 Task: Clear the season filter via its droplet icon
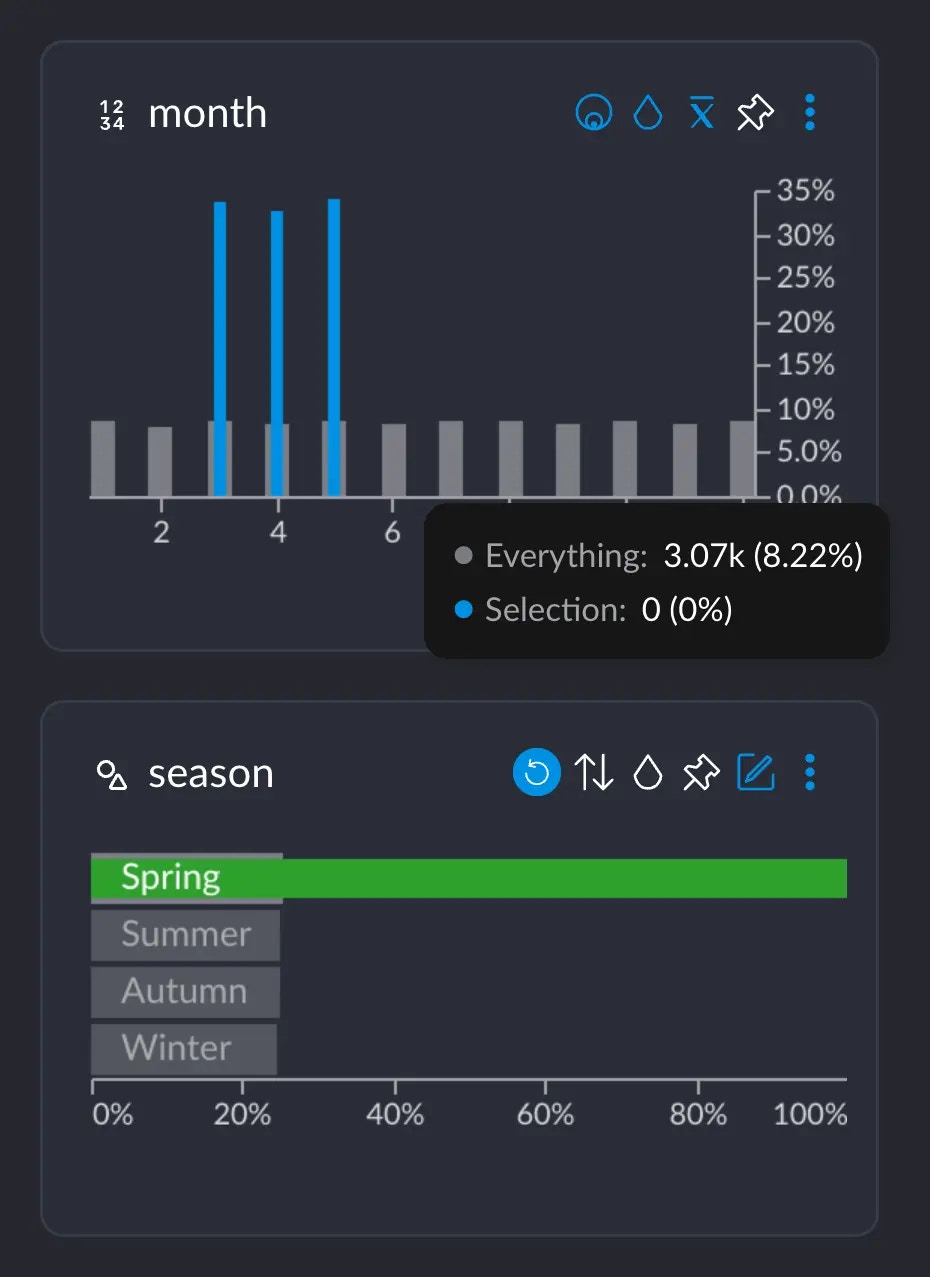tap(647, 773)
